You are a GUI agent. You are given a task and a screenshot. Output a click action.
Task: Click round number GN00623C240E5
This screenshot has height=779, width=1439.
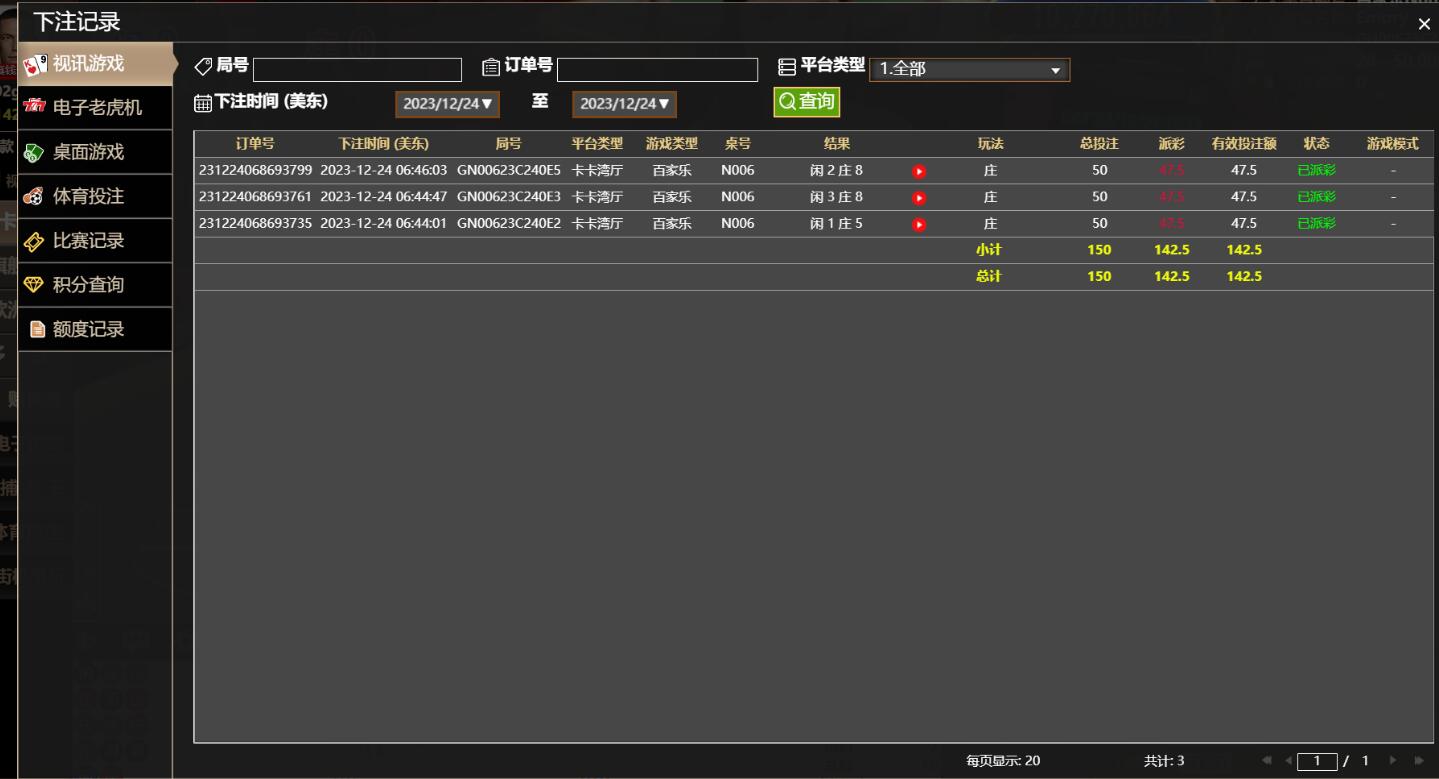(509, 170)
